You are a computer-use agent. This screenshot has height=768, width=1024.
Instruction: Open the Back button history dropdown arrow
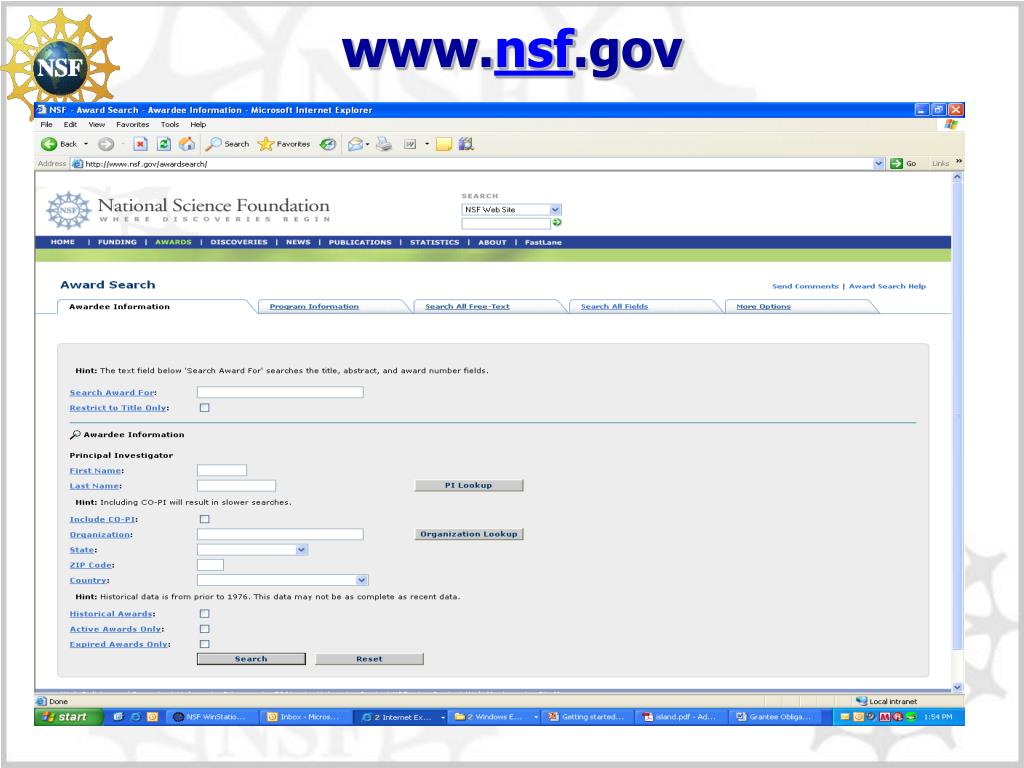(86, 144)
